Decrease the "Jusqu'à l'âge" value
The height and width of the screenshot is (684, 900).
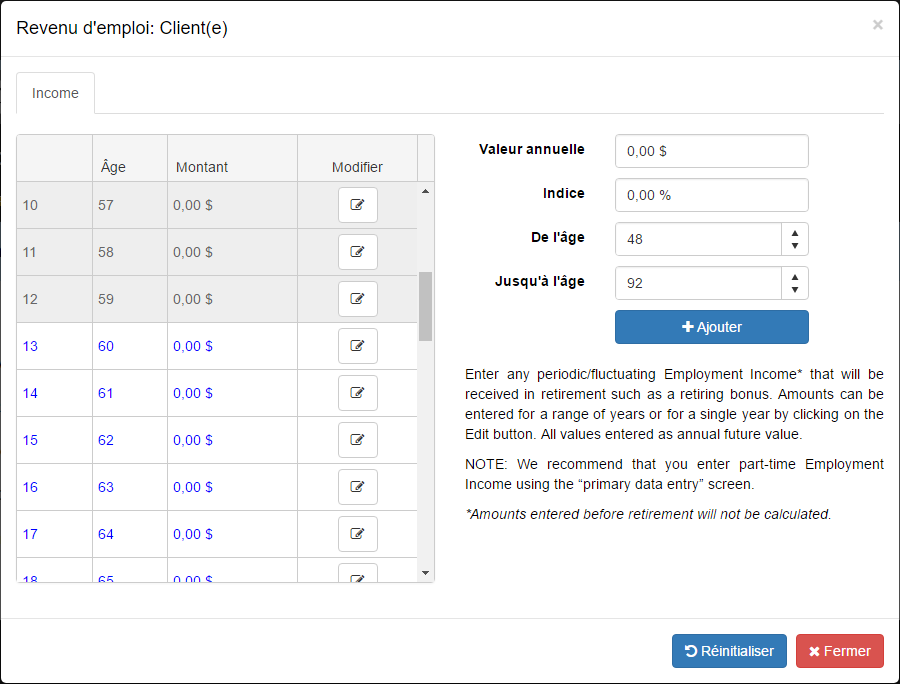point(794,290)
